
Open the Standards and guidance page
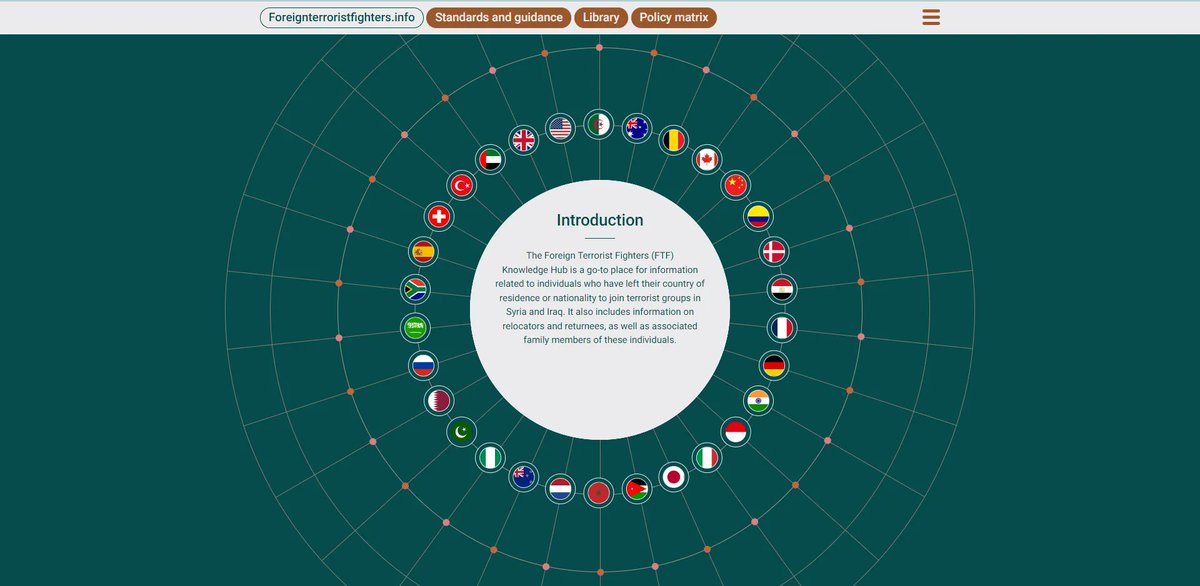499,17
